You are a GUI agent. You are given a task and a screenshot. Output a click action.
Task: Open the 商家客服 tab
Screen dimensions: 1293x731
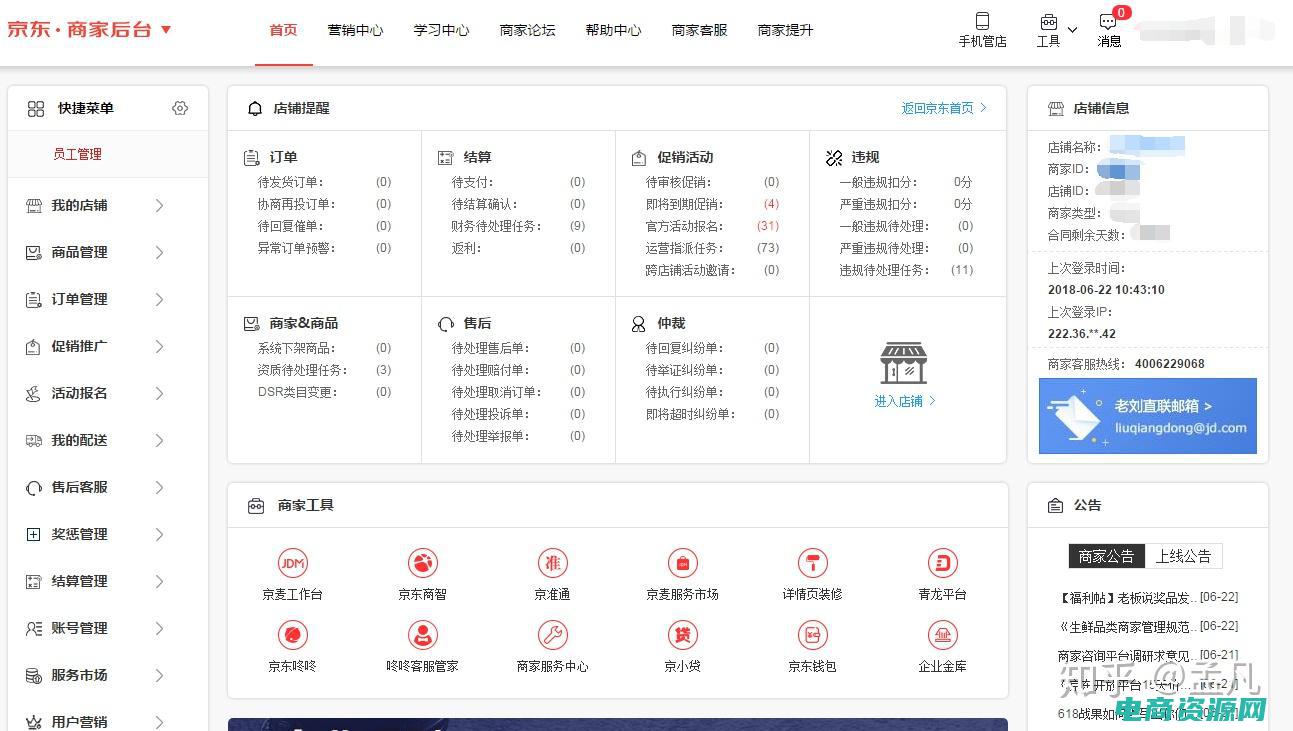click(699, 30)
